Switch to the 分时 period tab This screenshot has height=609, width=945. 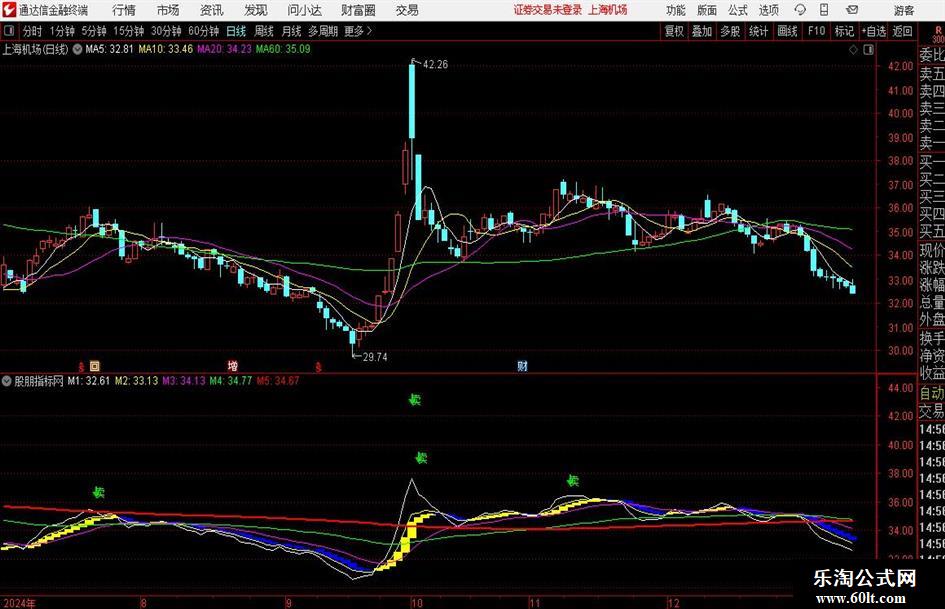coord(33,31)
